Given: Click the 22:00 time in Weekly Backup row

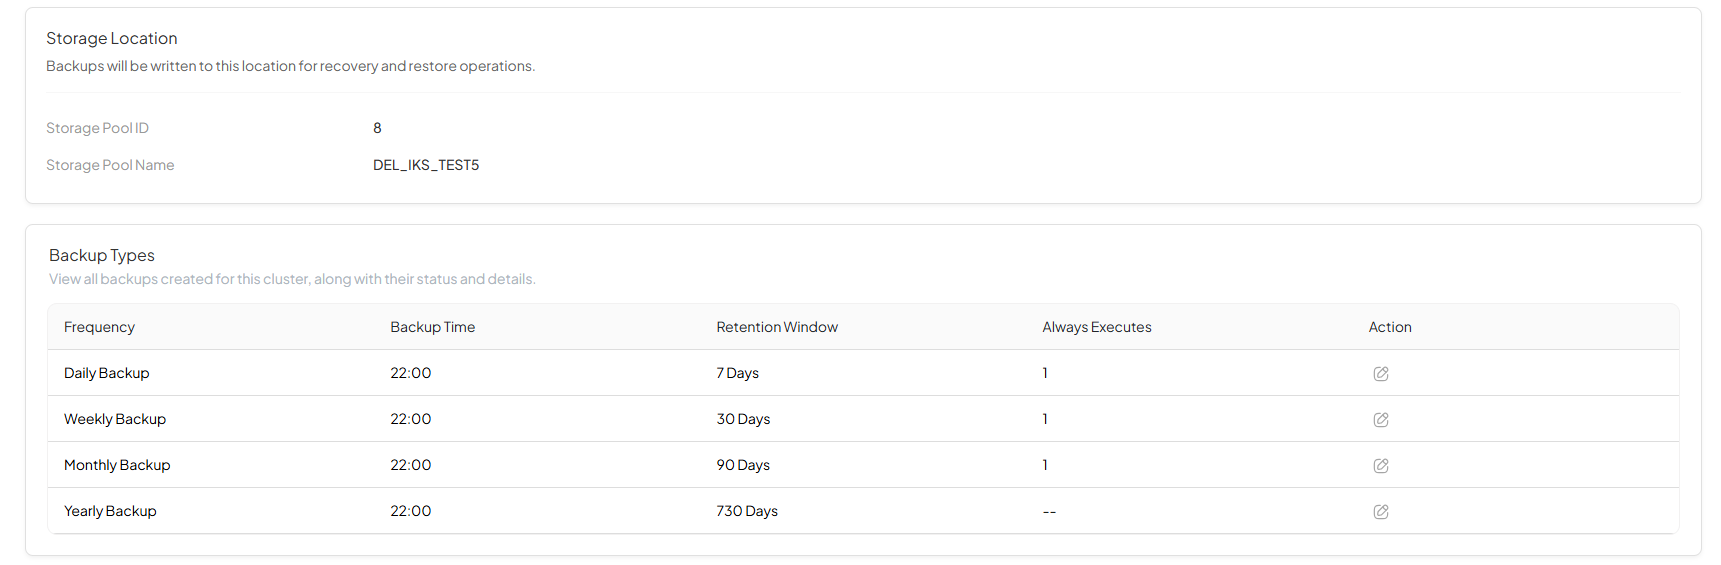Looking at the screenshot, I should pyautogui.click(x=411, y=419).
